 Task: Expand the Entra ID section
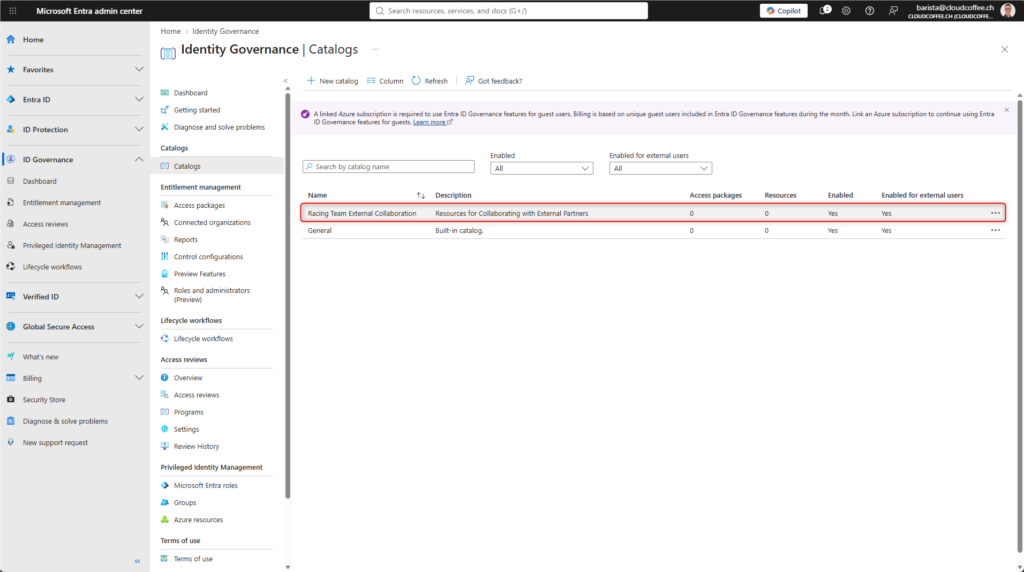click(139, 99)
